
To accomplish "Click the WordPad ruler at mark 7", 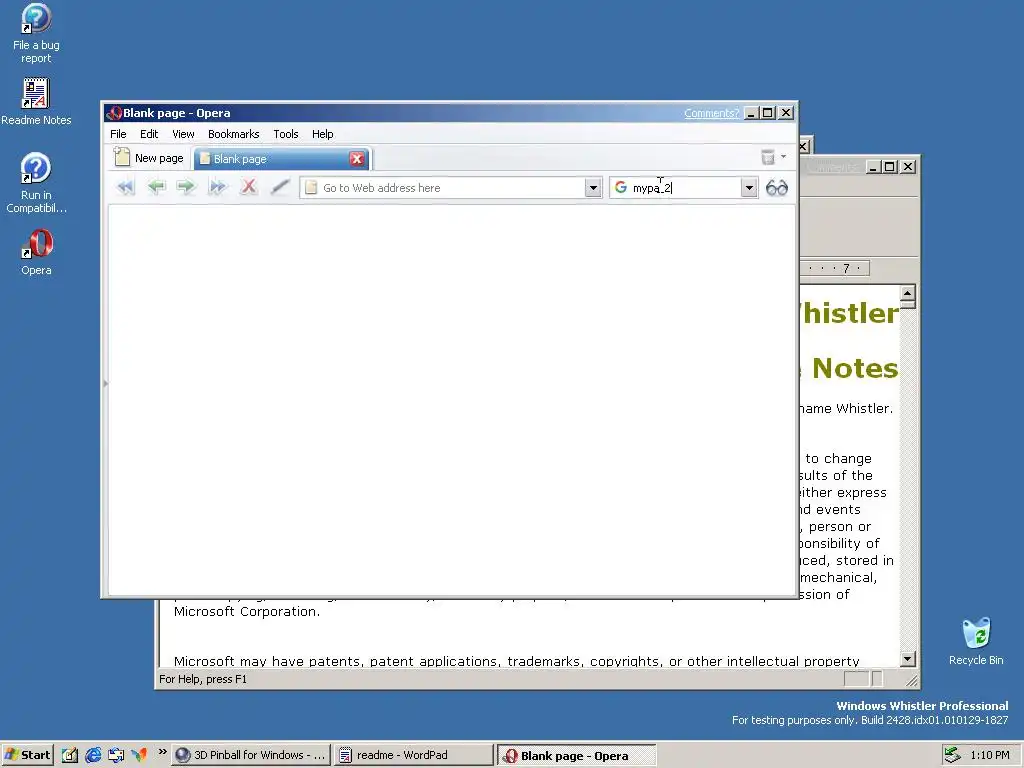I will (846, 268).
